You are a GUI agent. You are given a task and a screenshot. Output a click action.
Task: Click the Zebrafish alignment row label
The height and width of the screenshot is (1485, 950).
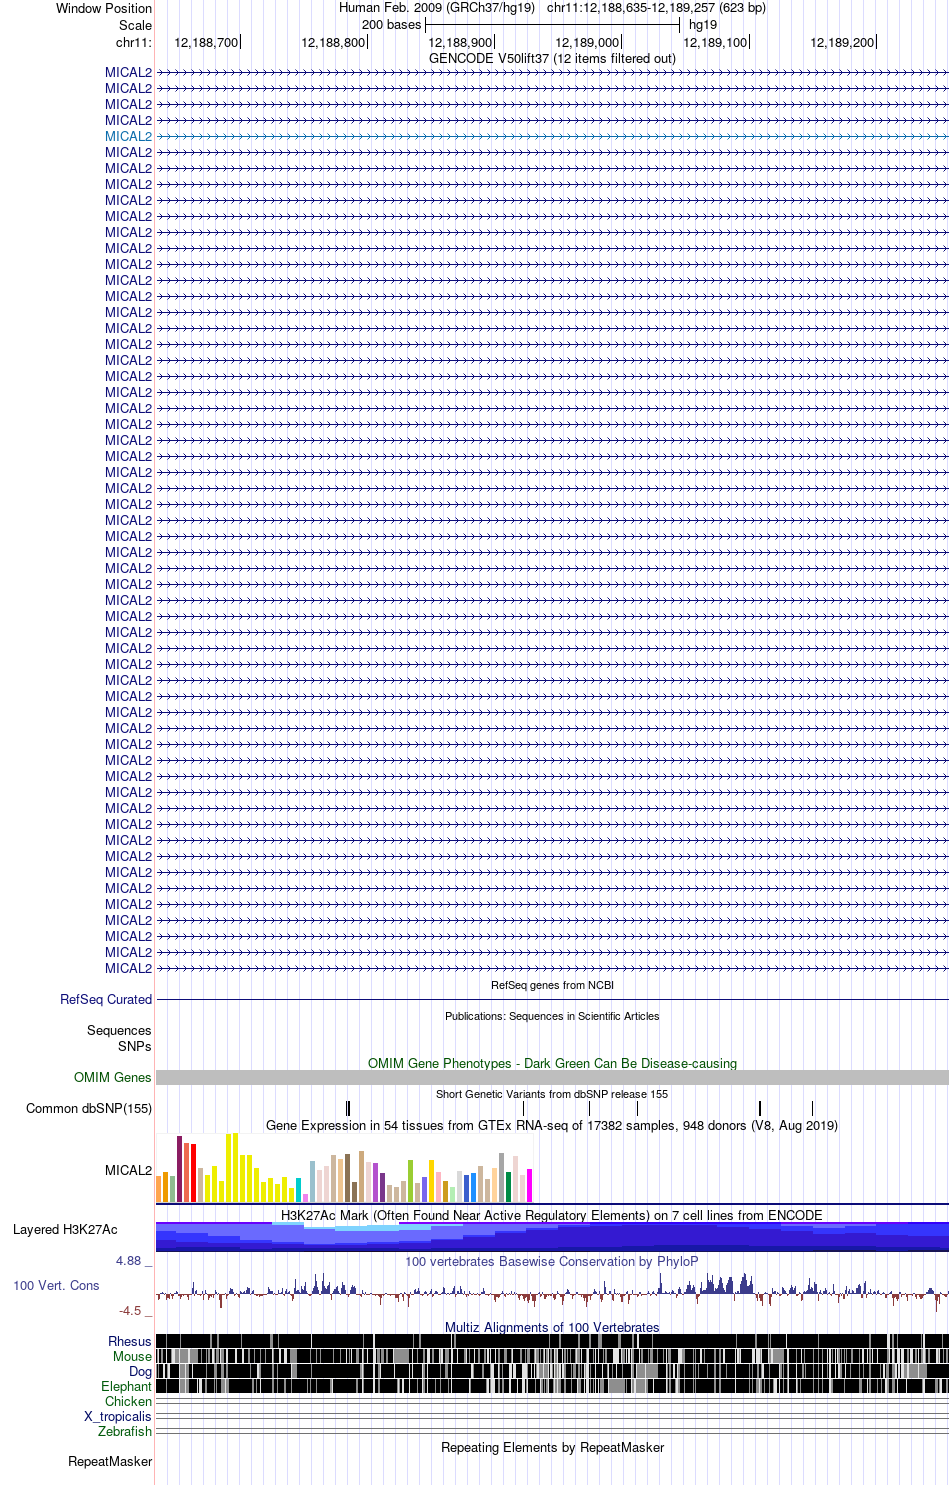coord(125,1431)
